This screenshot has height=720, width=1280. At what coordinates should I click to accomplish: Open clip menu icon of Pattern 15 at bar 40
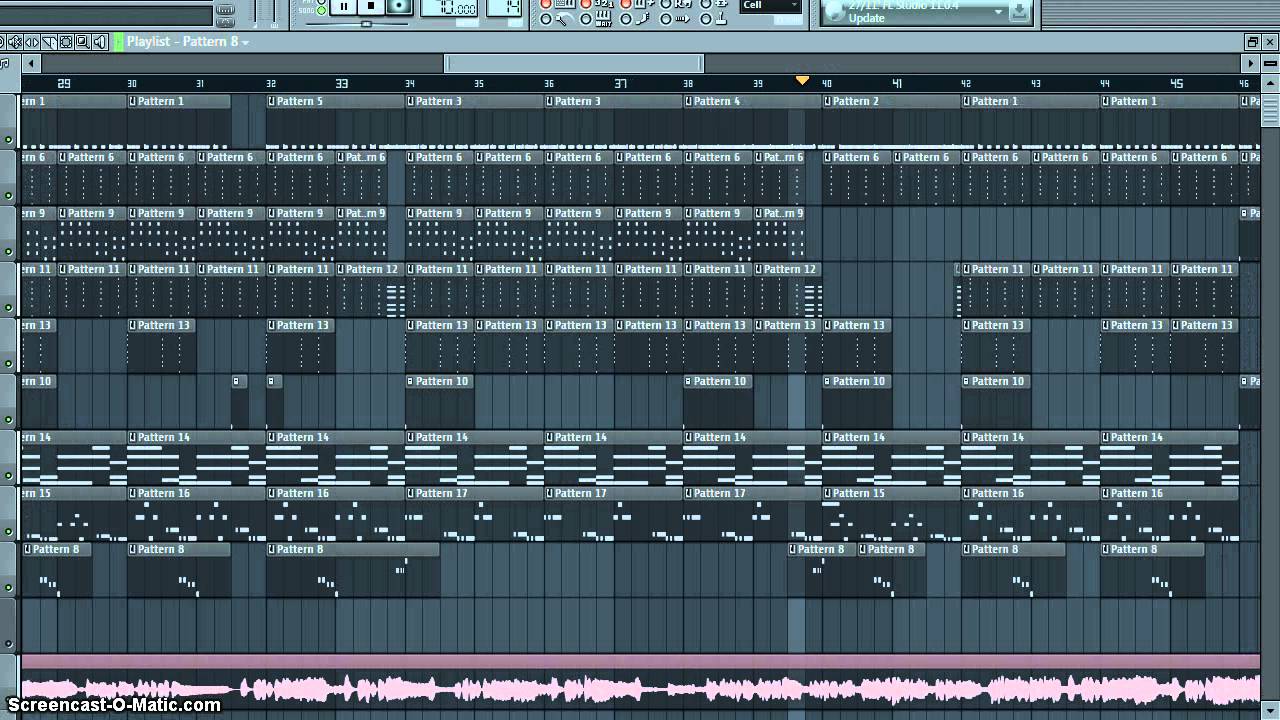point(828,493)
